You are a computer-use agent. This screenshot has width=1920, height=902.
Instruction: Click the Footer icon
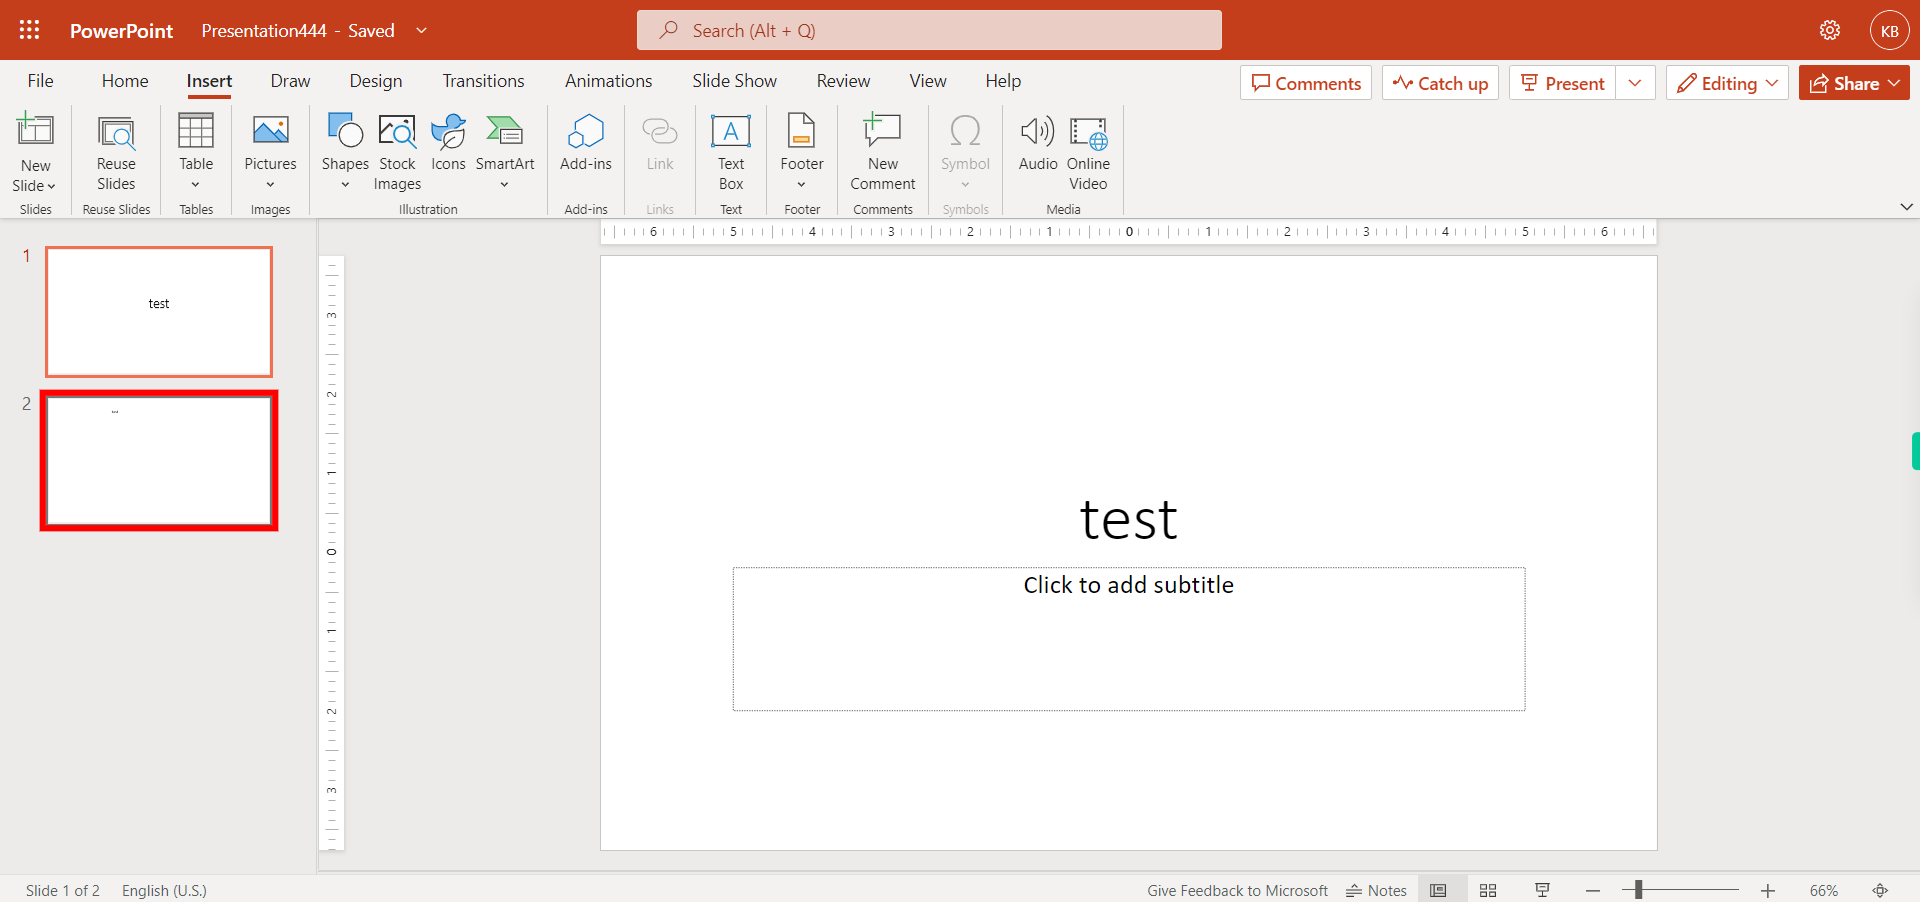point(802,130)
